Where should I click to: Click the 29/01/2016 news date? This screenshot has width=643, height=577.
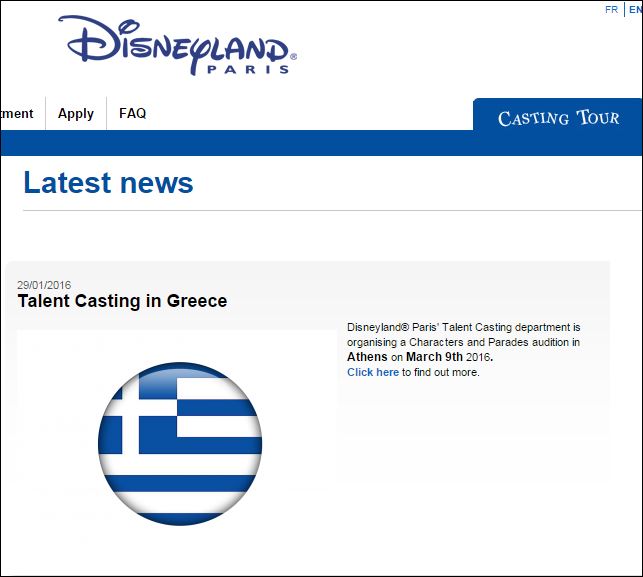pos(44,285)
